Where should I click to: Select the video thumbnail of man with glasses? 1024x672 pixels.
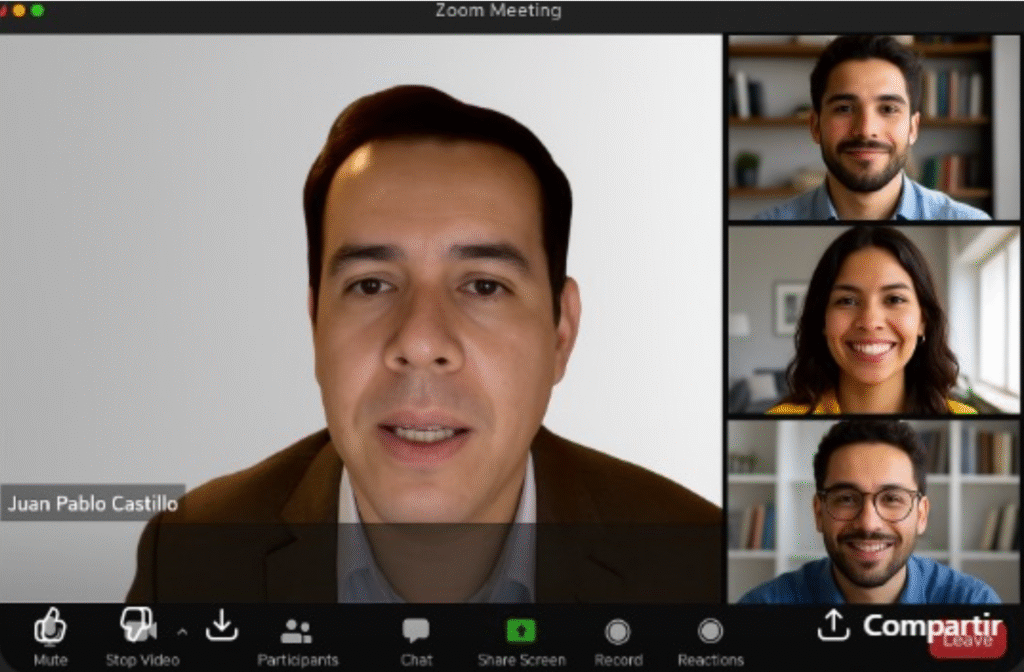(873, 512)
